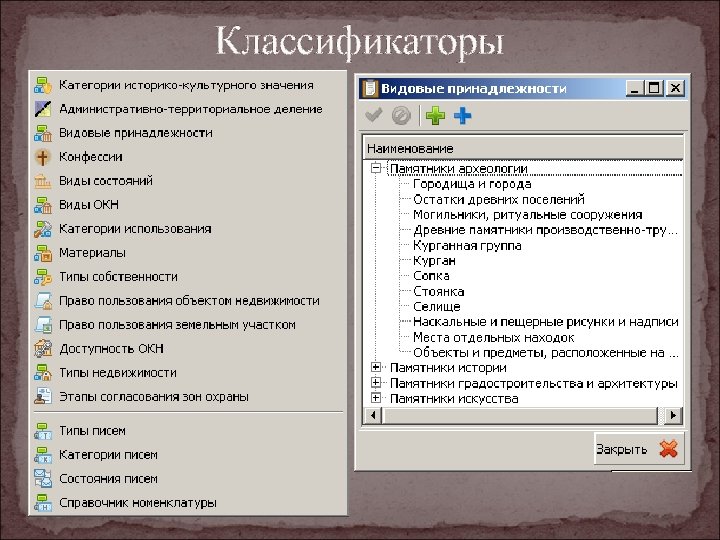
Task: Open the Категории использования menu label
Action: coord(135,229)
